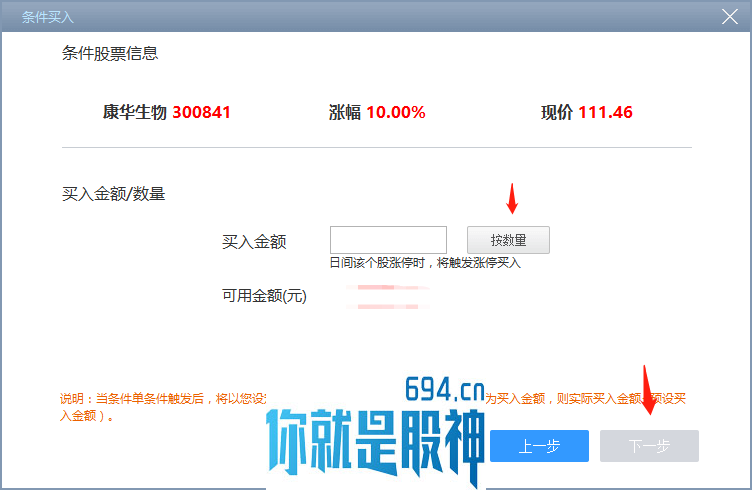Click the 可用金额(元) label
The image size is (752, 490).
[264, 296]
